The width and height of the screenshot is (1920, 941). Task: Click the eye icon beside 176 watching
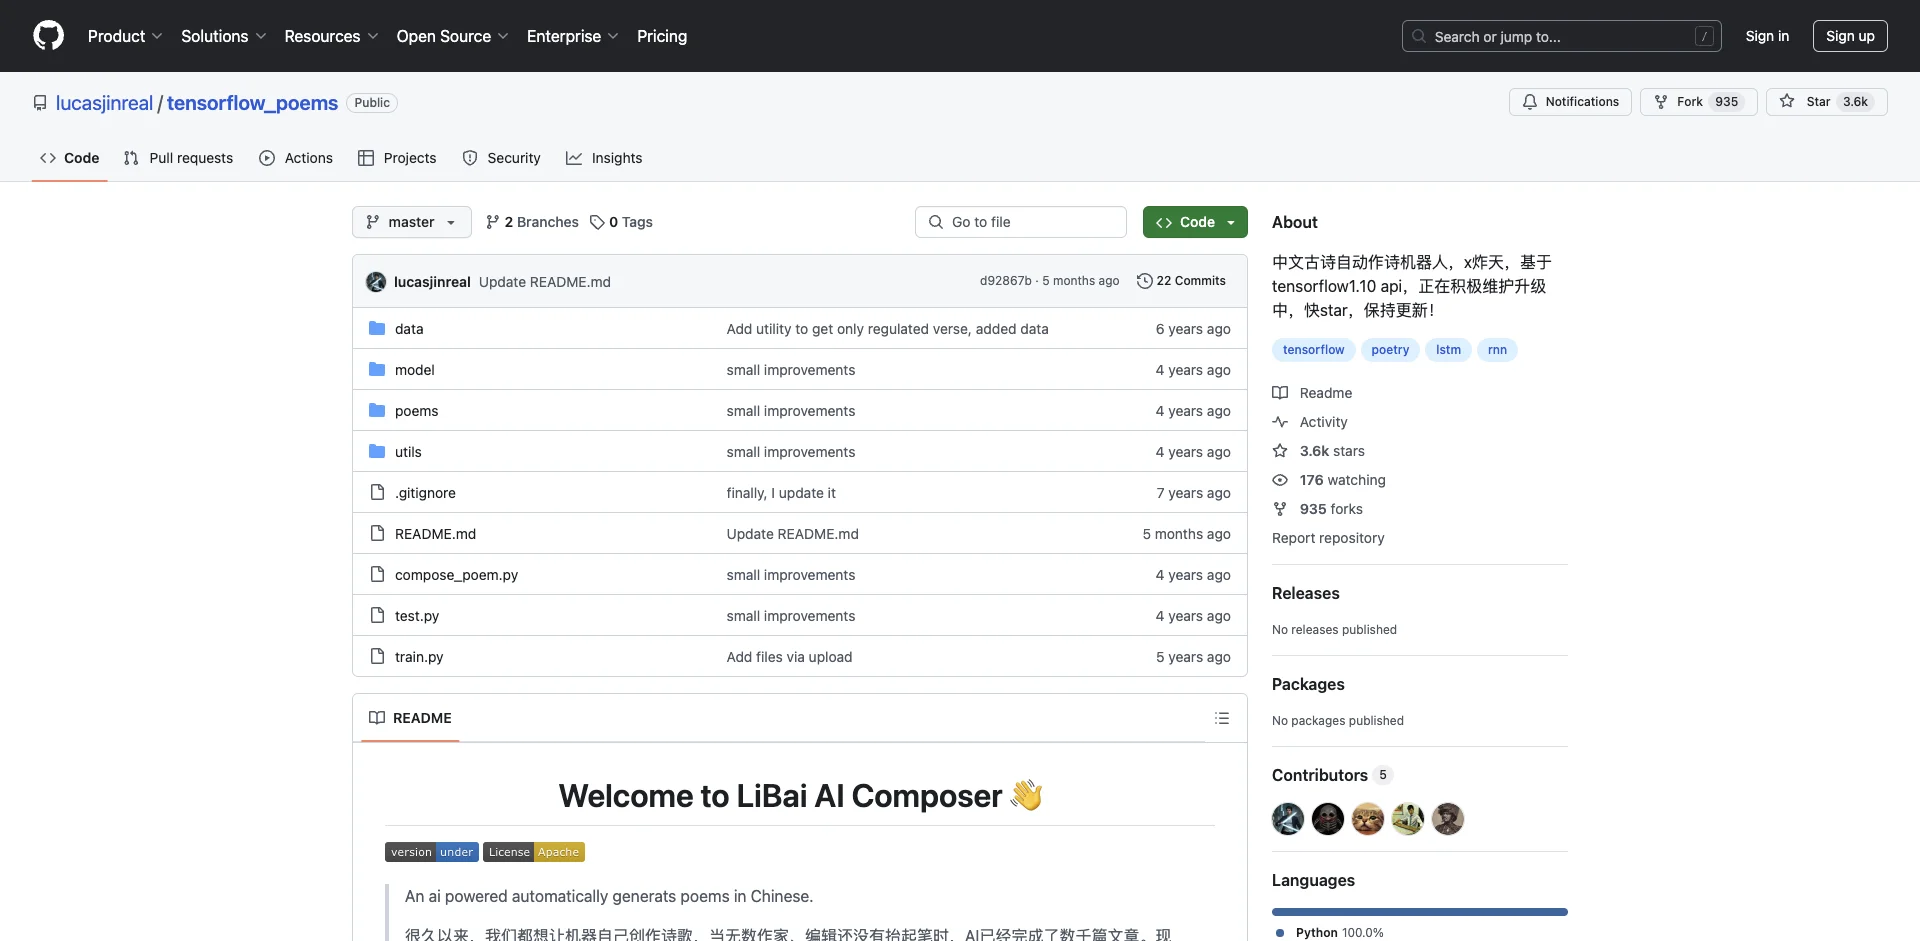coord(1280,480)
